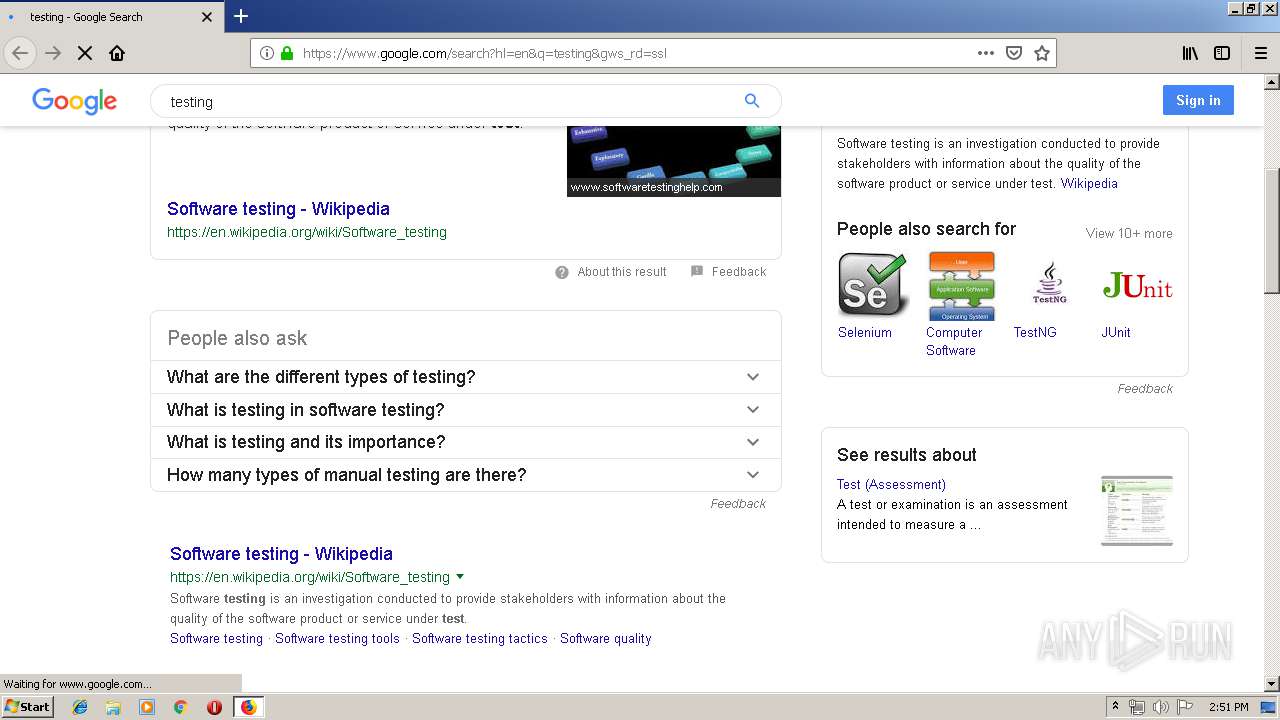Click the softwaretestinghelp.com image thumbnail

click(x=674, y=161)
